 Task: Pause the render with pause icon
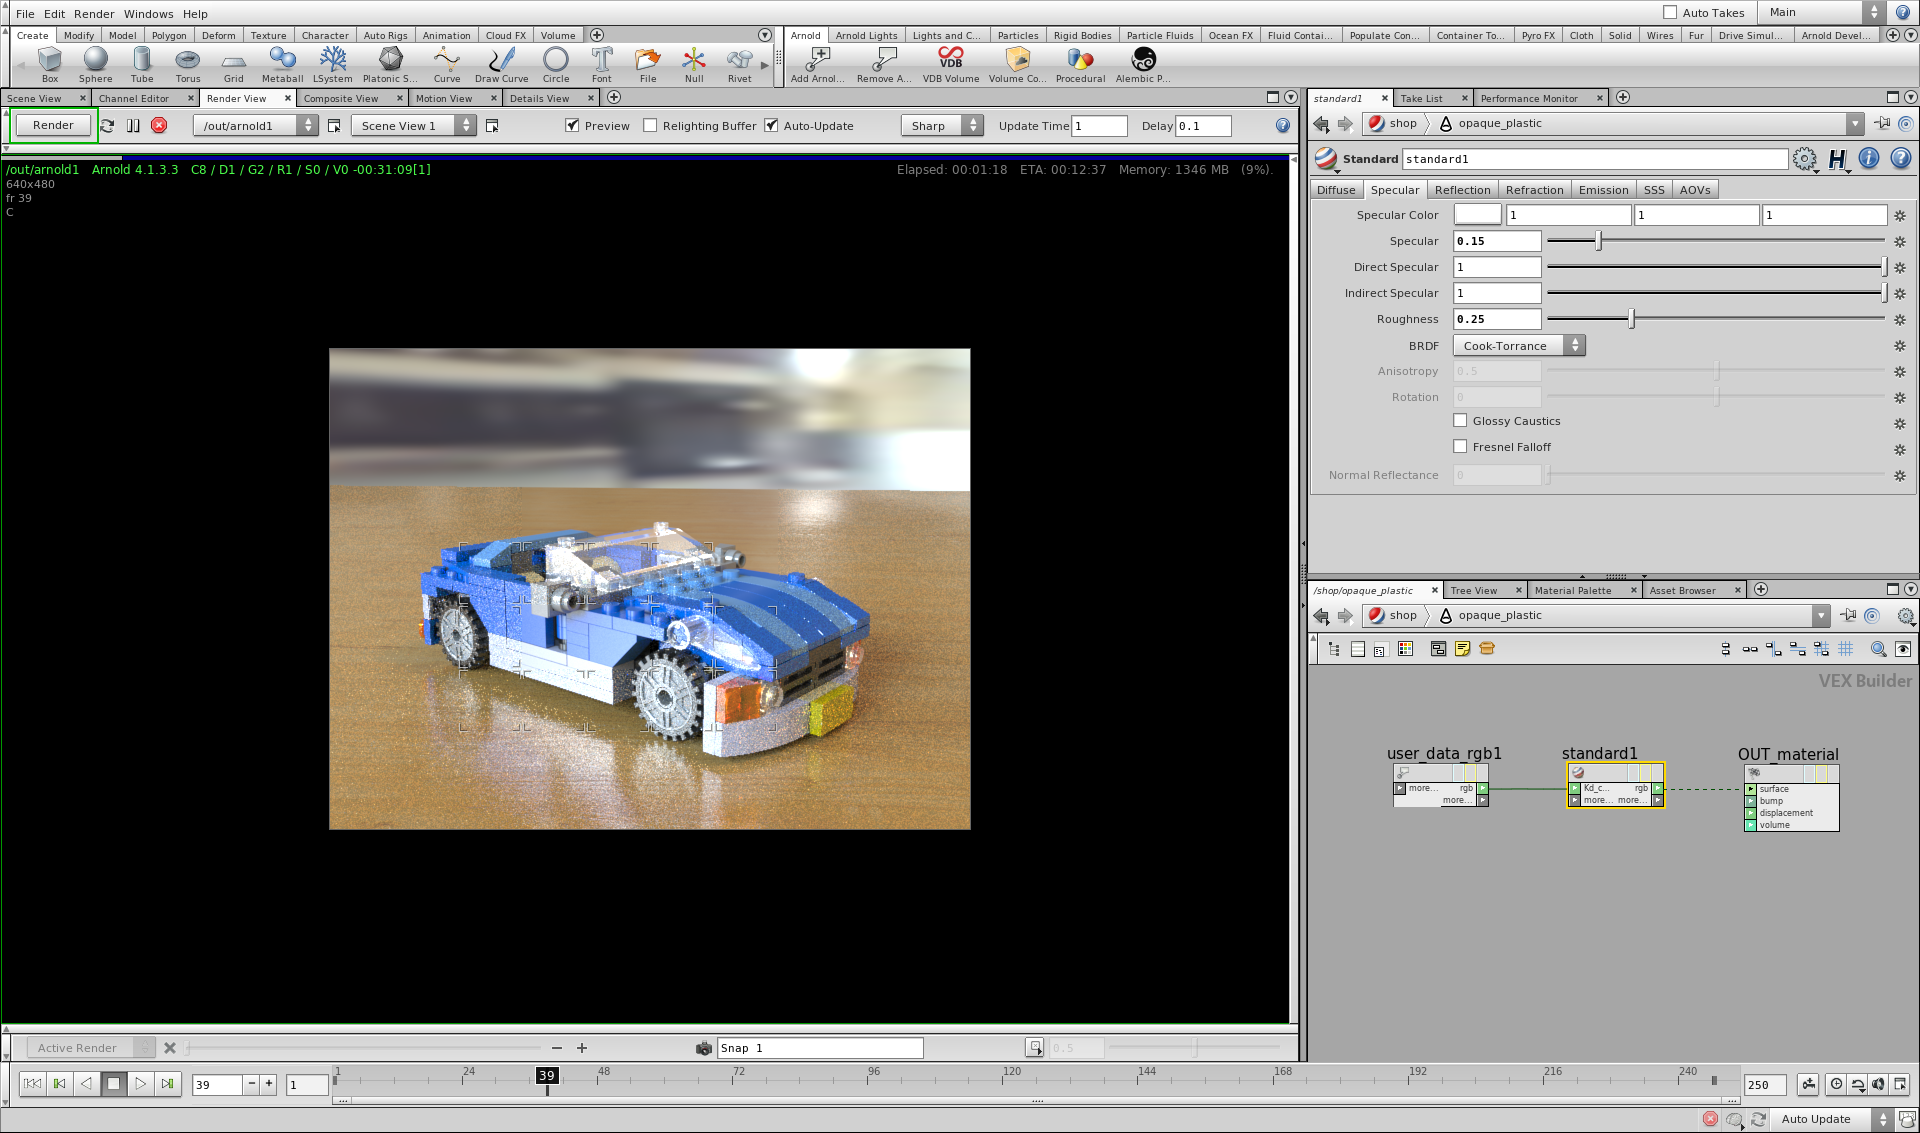(x=133, y=125)
